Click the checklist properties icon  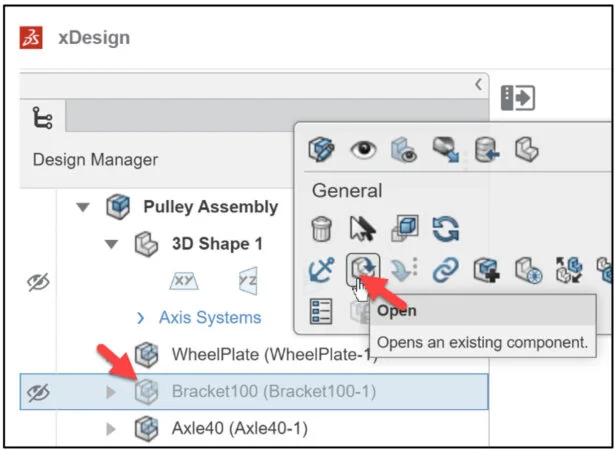[x=321, y=309]
